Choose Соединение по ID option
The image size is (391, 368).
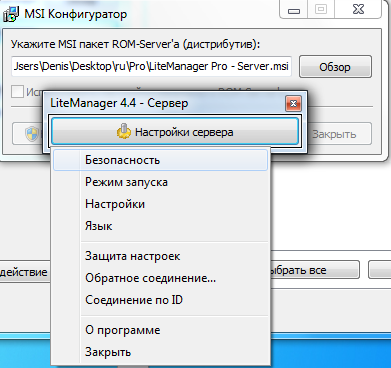[x=160, y=300]
